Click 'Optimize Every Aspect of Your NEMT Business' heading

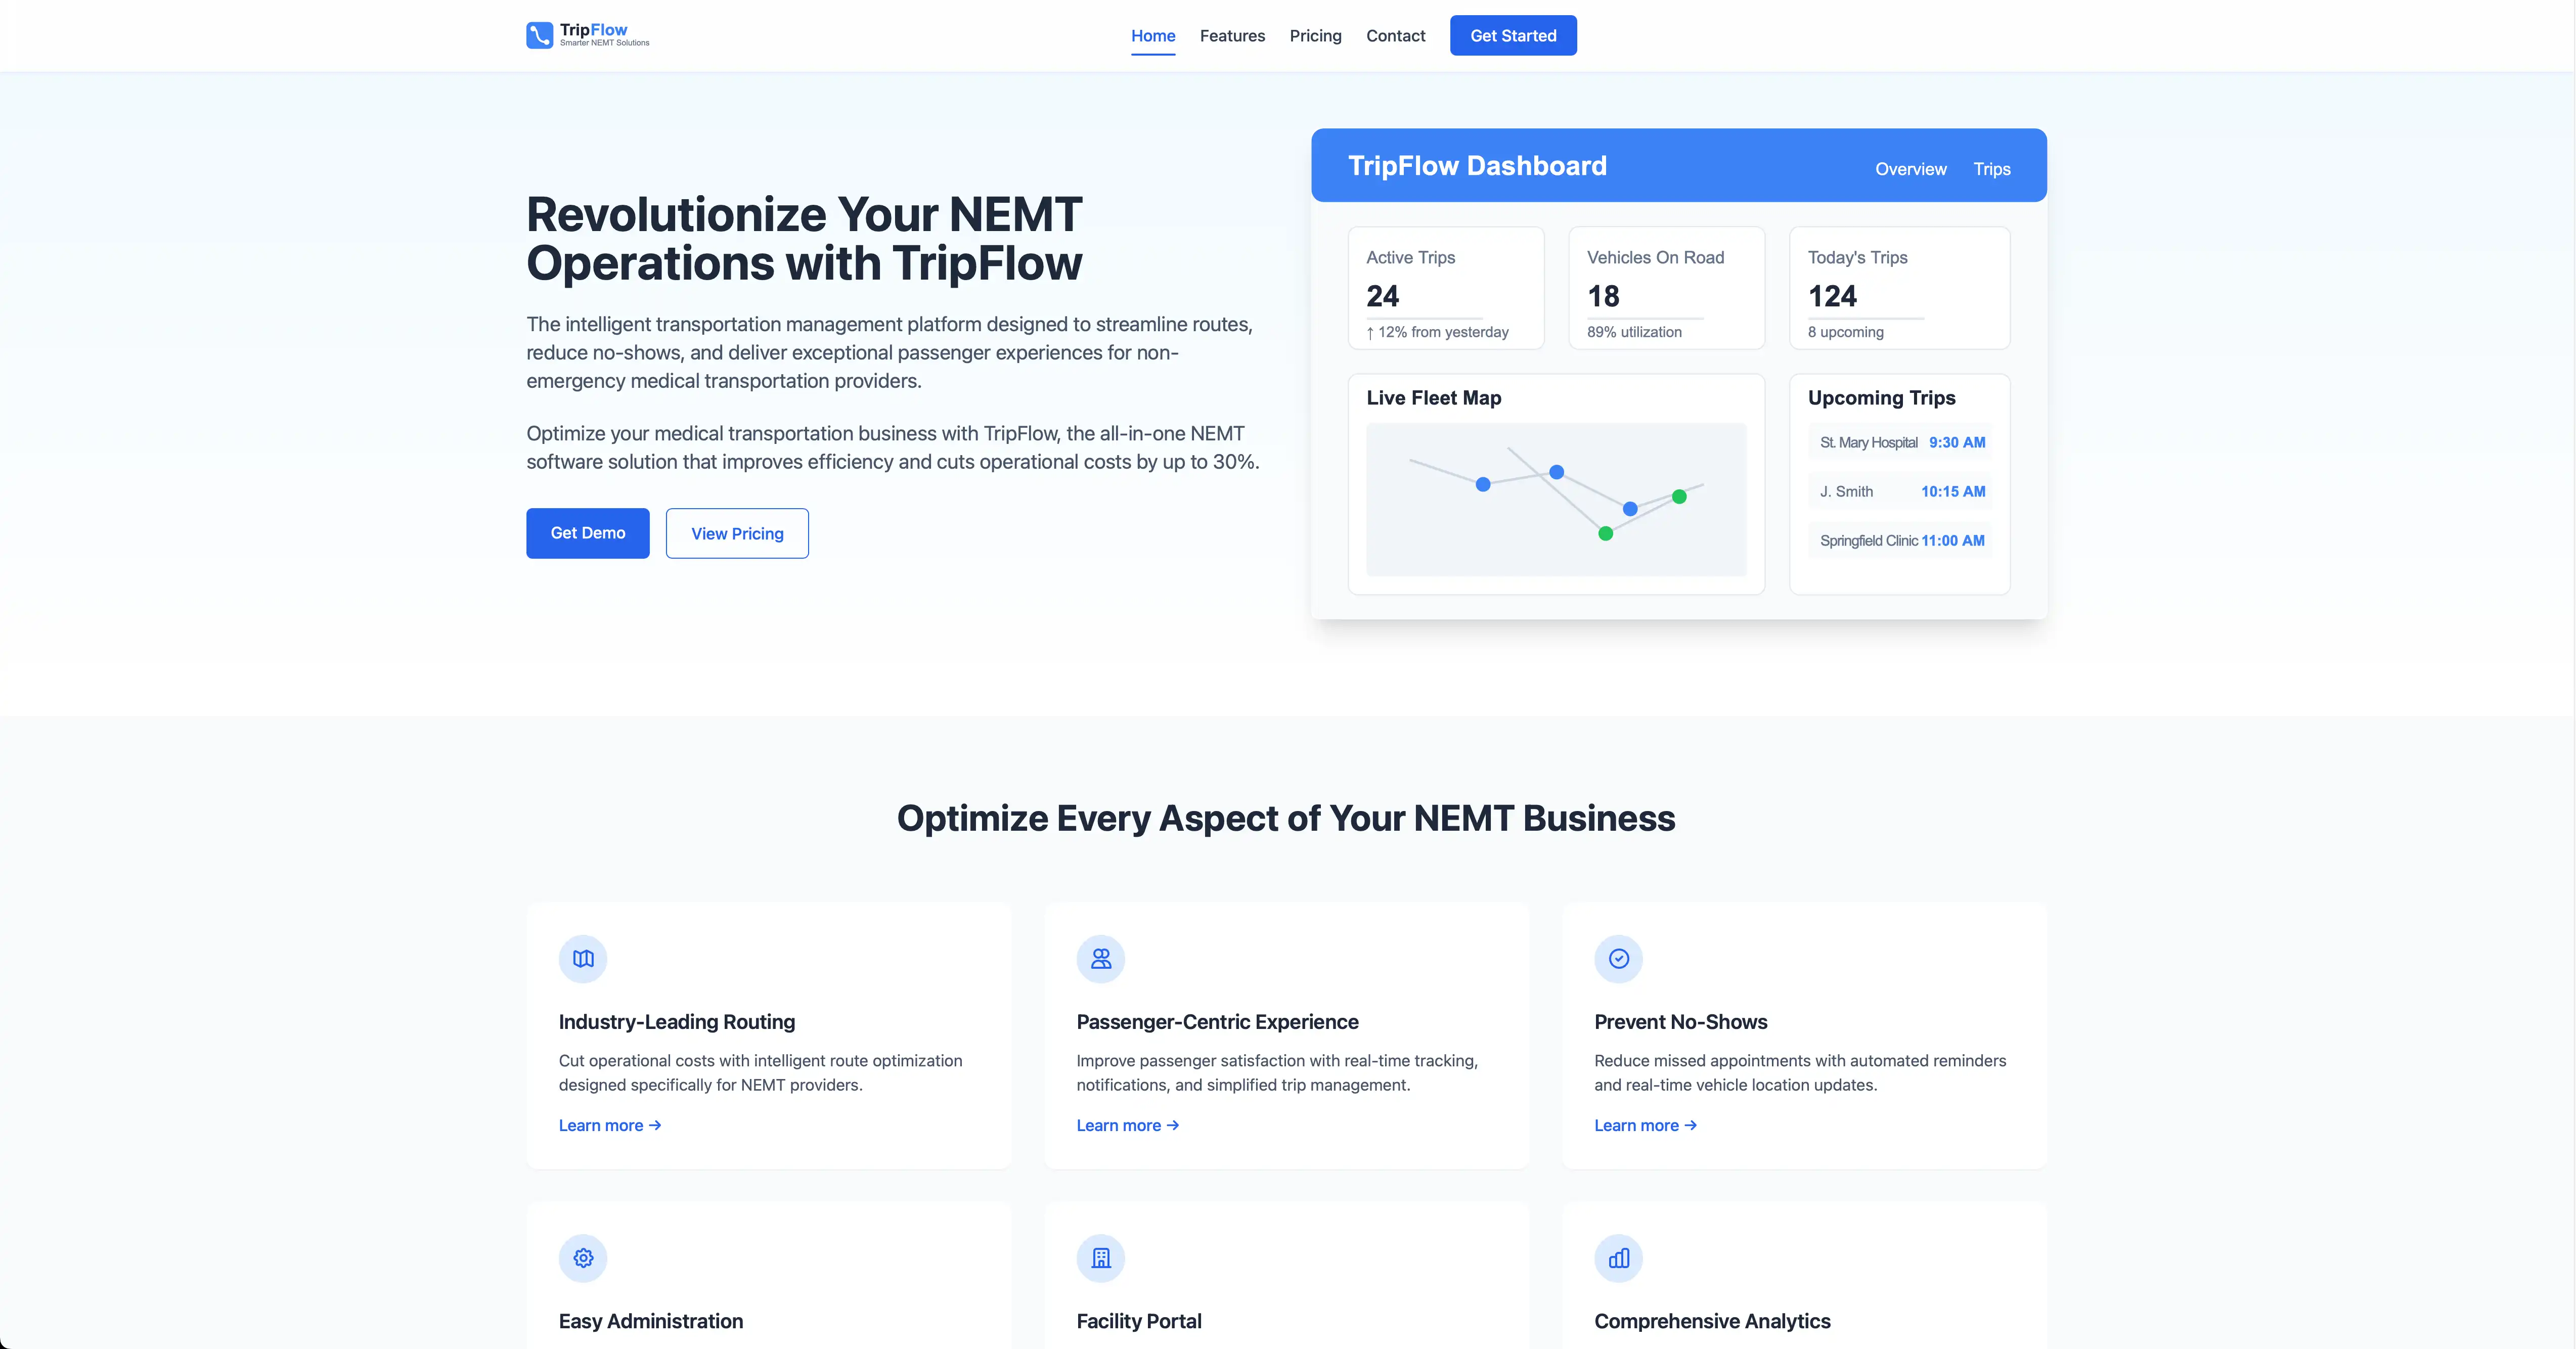1286,818
